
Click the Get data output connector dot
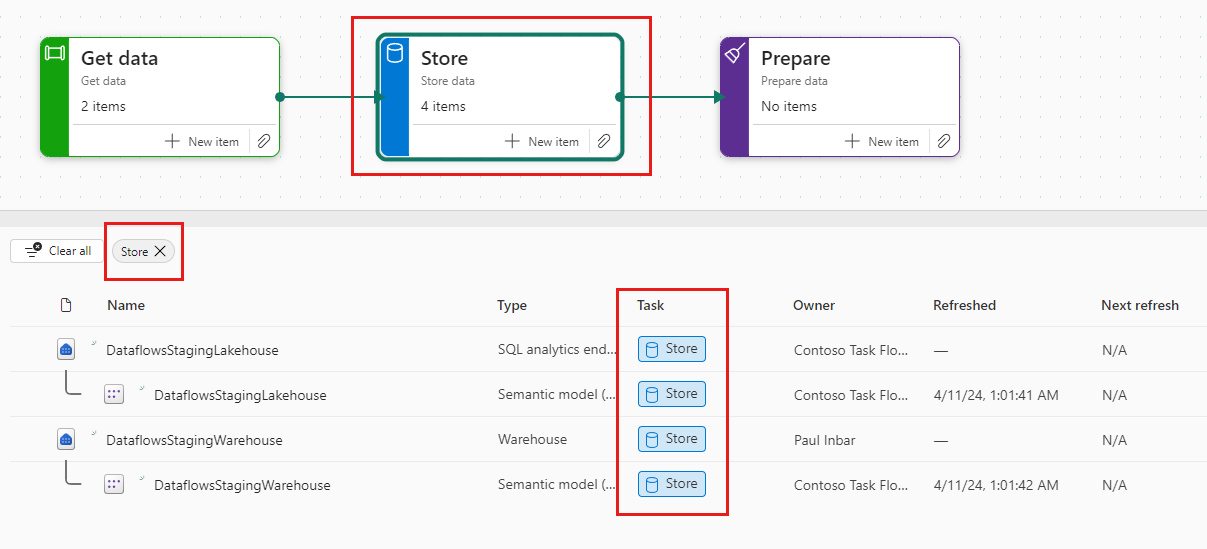(280, 97)
